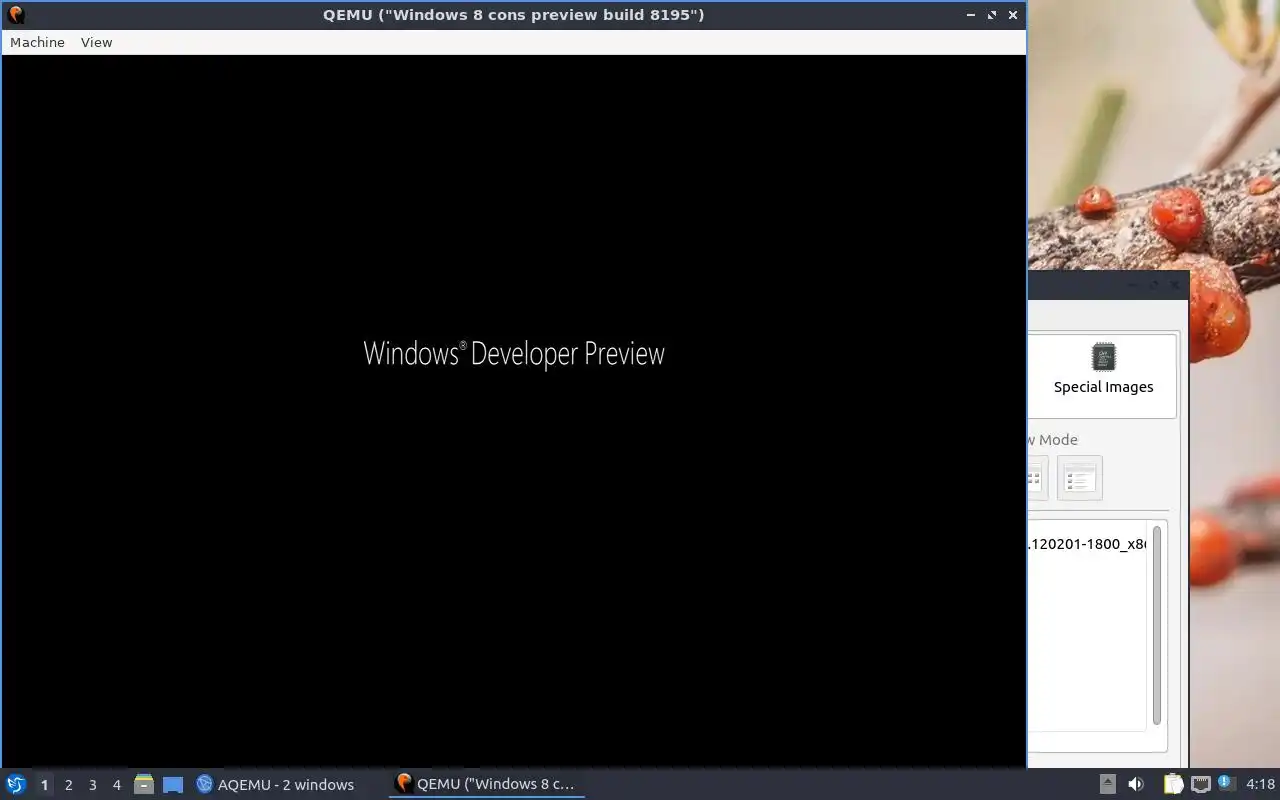Viewport: 1280px width, 800px height.
Task: Switch to workspace 3
Action: coord(92,785)
